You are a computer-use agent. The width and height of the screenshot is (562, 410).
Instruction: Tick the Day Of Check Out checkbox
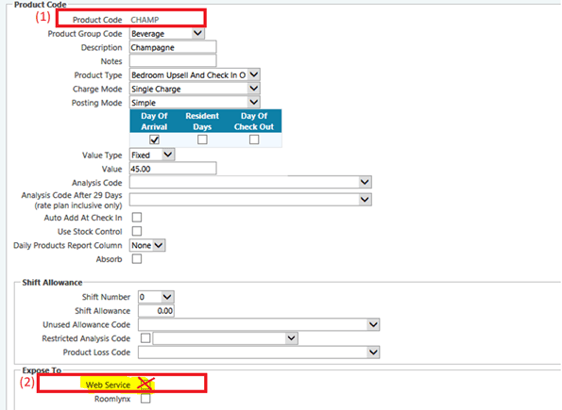254,139
